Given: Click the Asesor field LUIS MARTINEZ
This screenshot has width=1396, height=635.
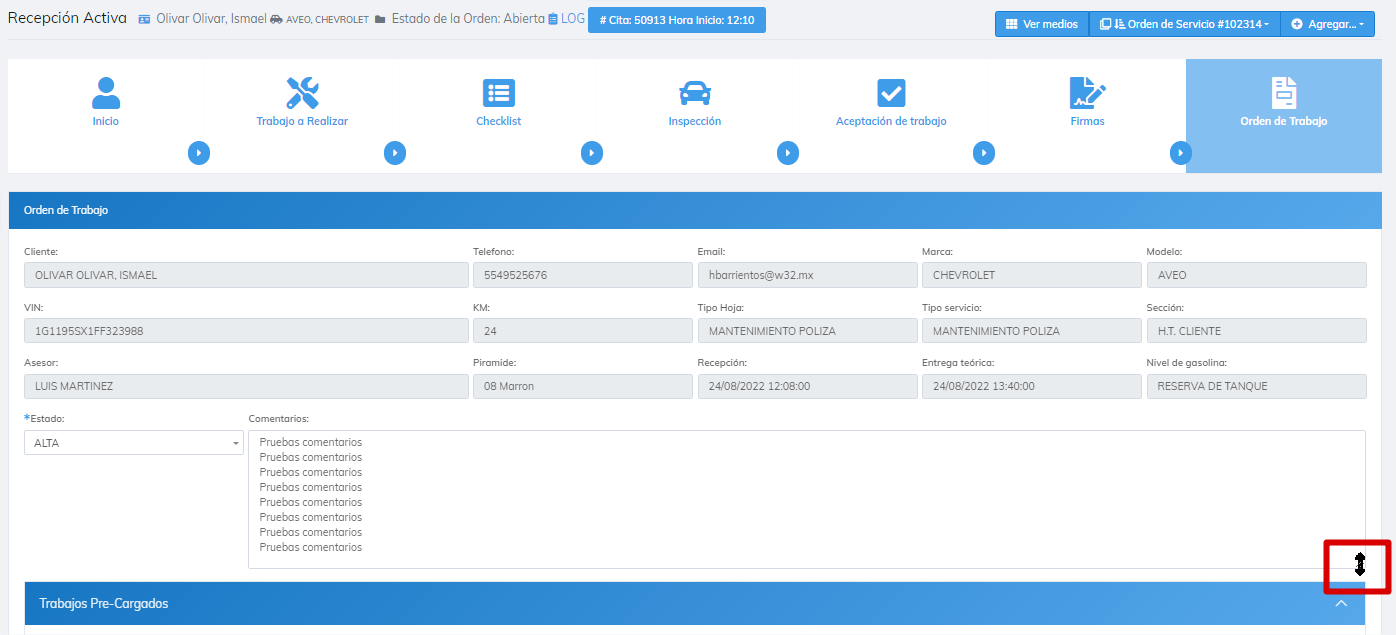Looking at the screenshot, I should tap(246, 386).
